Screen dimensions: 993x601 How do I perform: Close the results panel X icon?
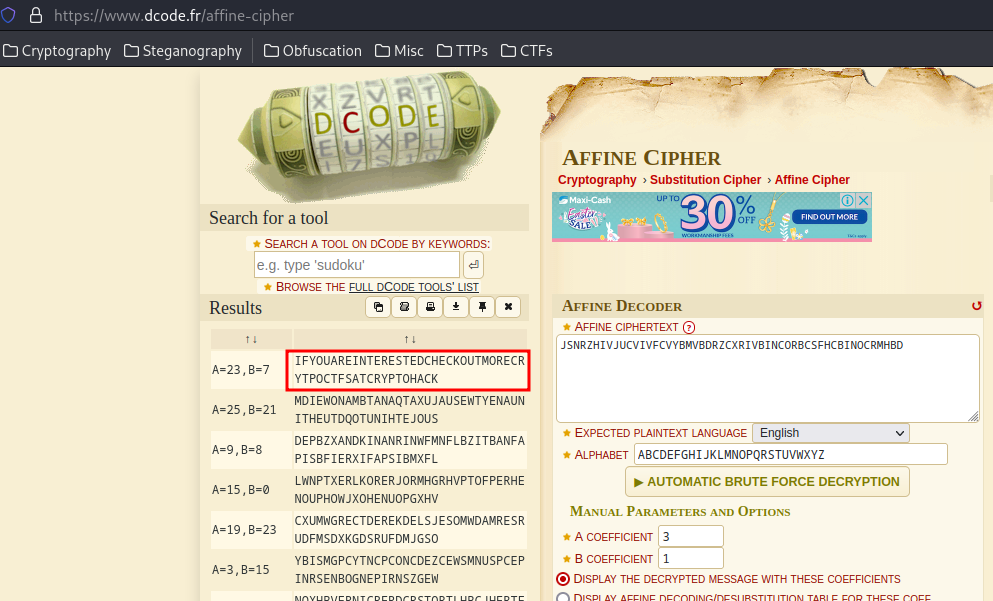508,307
